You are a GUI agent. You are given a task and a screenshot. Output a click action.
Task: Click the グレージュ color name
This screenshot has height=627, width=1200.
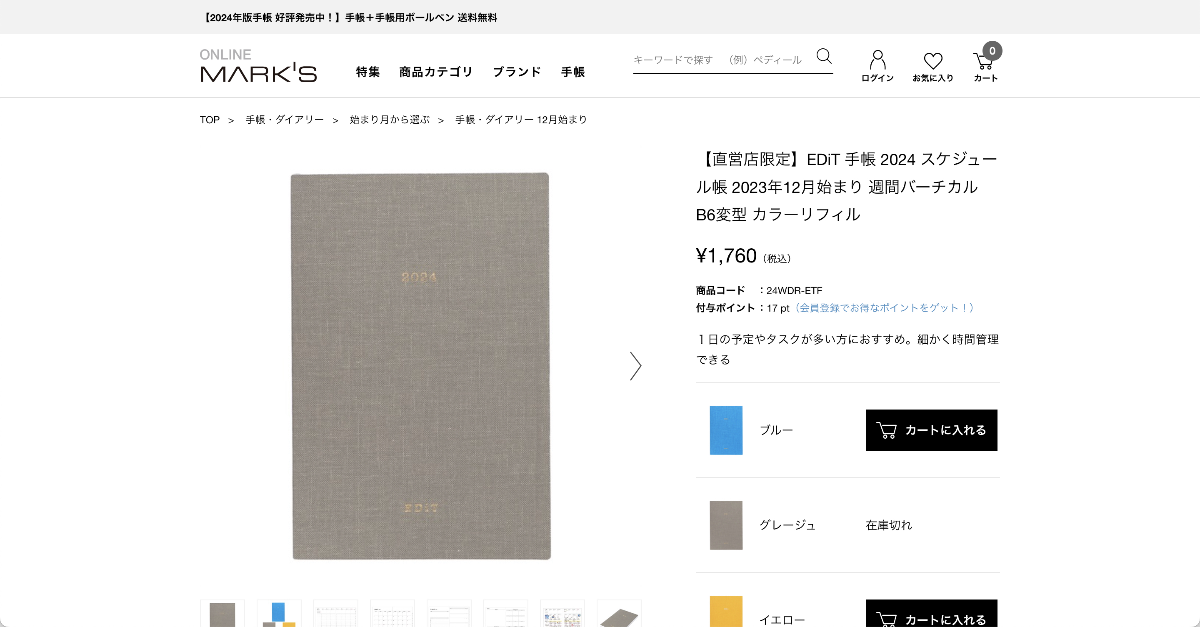pyautogui.click(x=787, y=525)
